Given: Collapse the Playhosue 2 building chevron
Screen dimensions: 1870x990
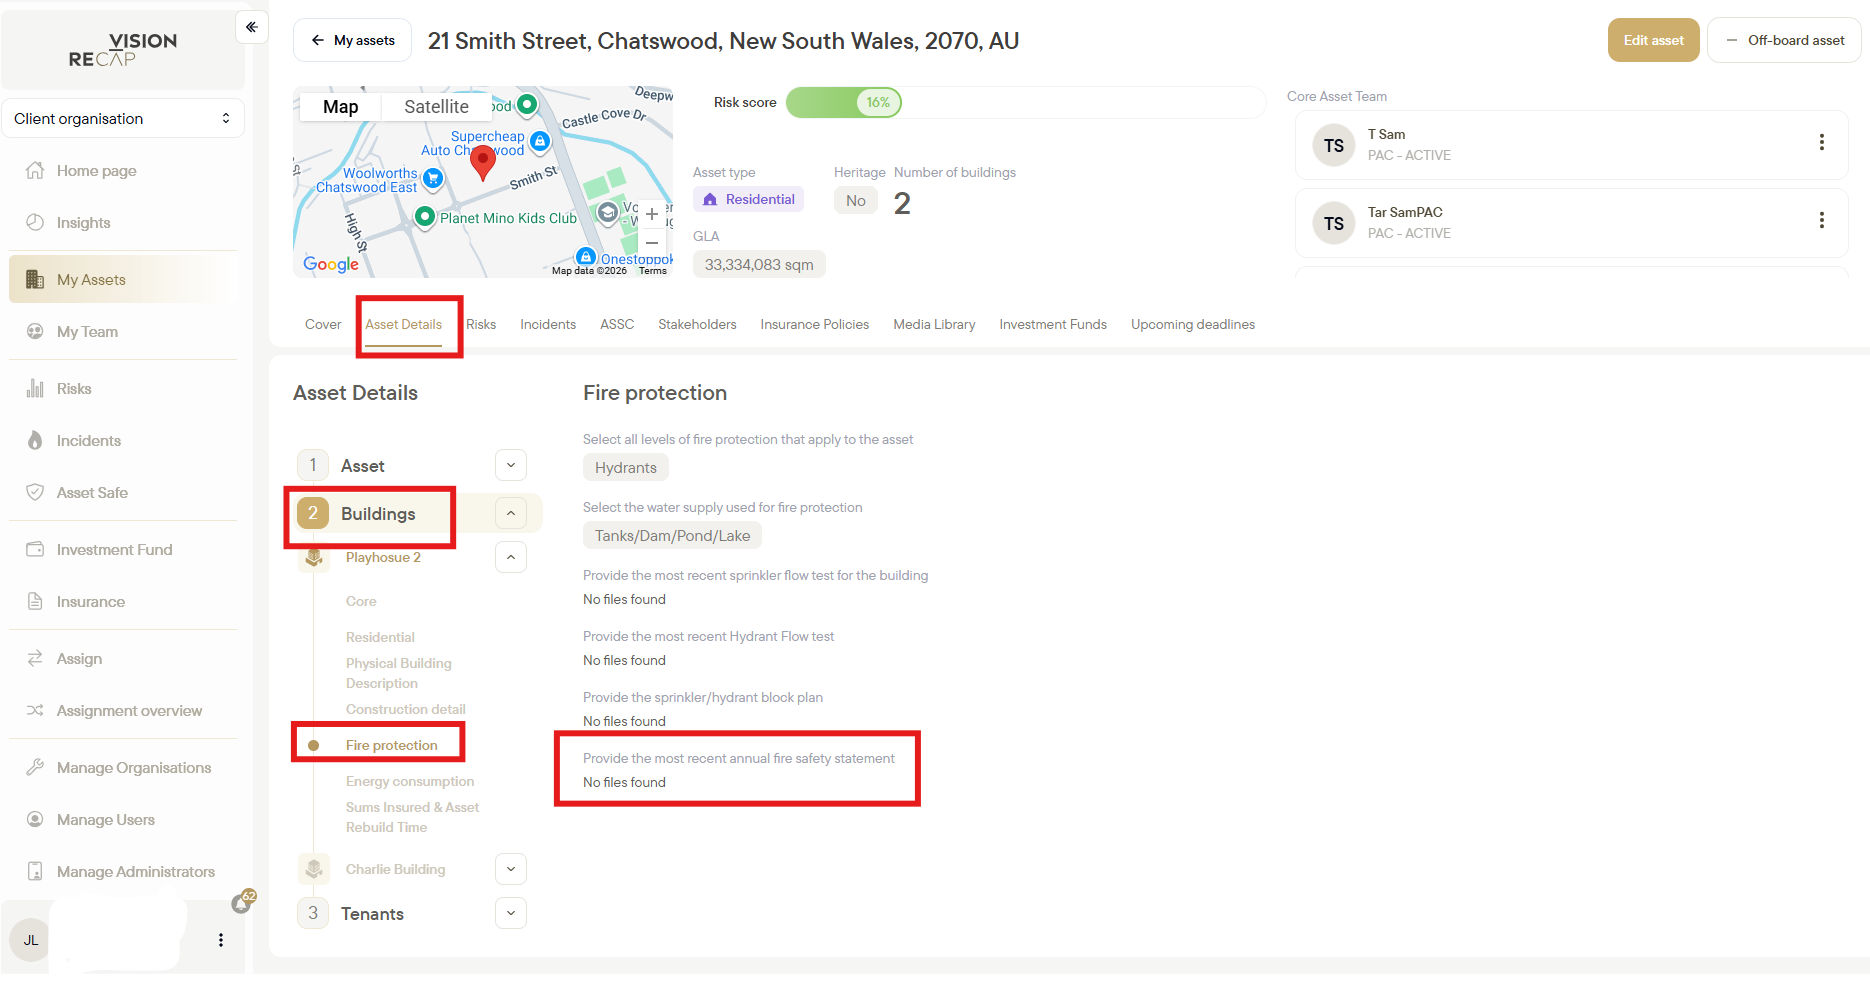Looking at the screenshot, I should pyautogui.click(x=511, y=557).
